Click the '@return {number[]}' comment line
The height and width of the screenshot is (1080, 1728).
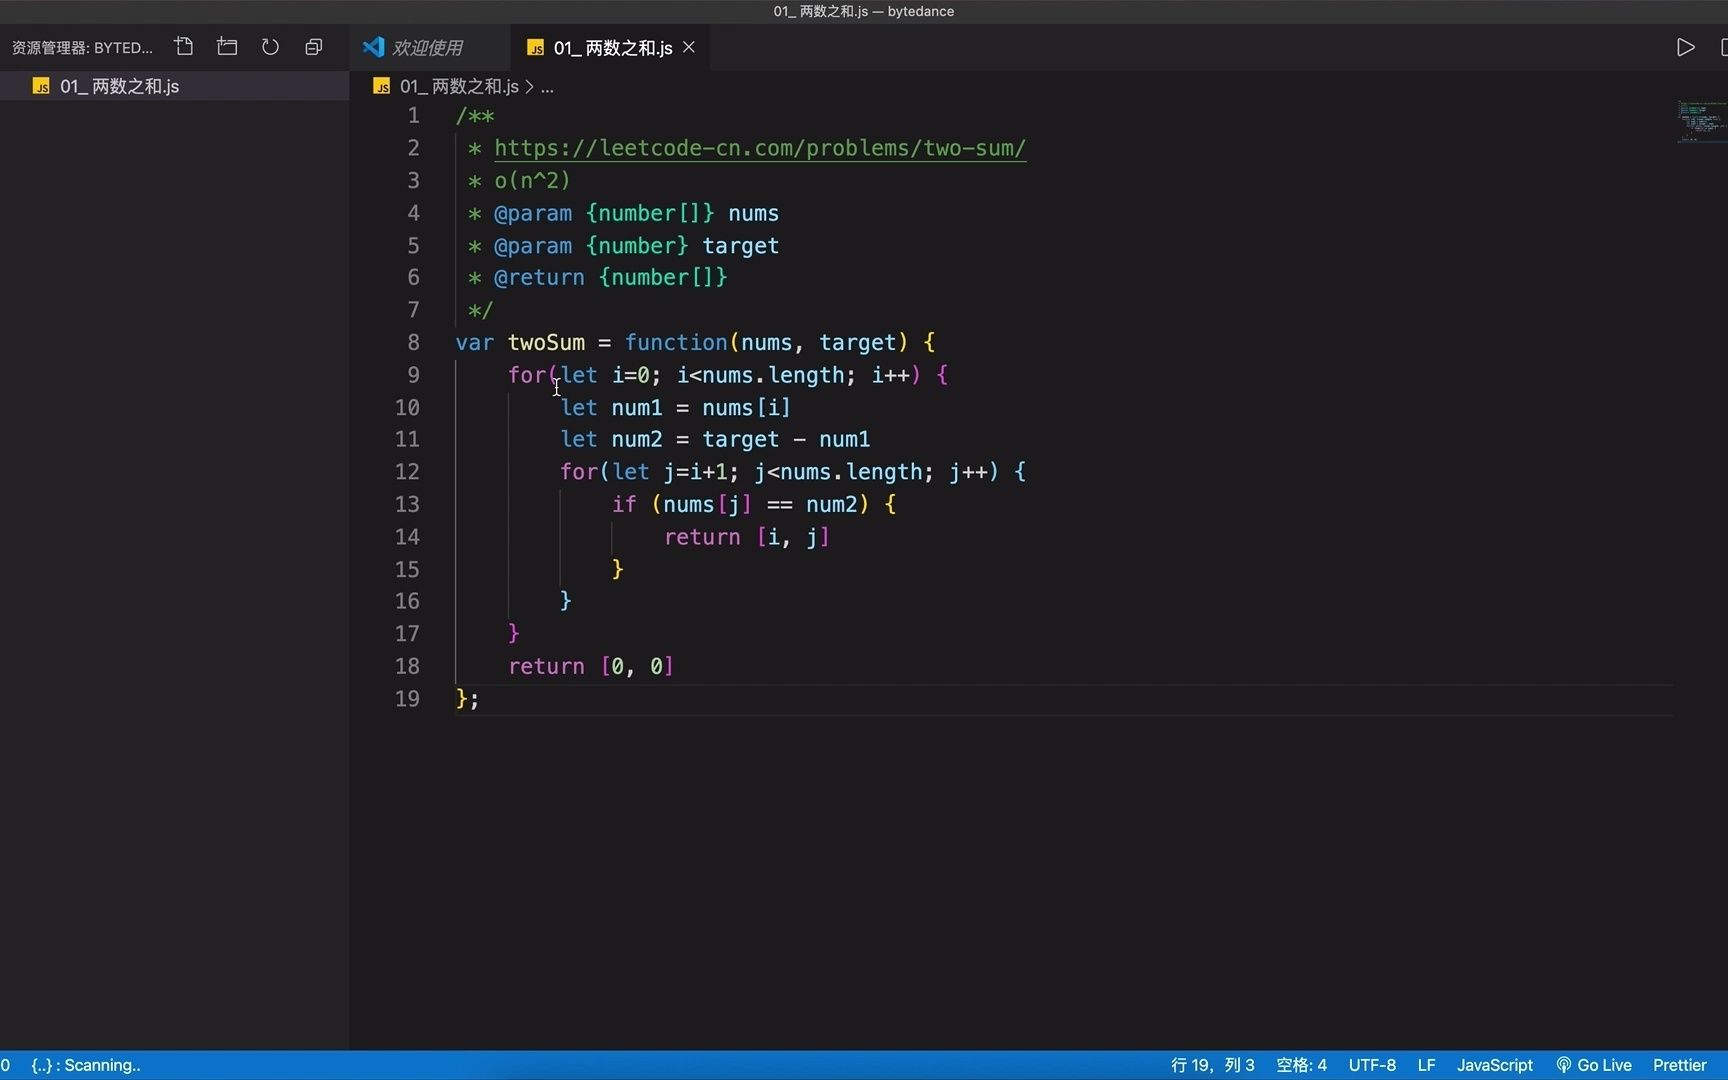pyautogui.click(x=610, y=278)
